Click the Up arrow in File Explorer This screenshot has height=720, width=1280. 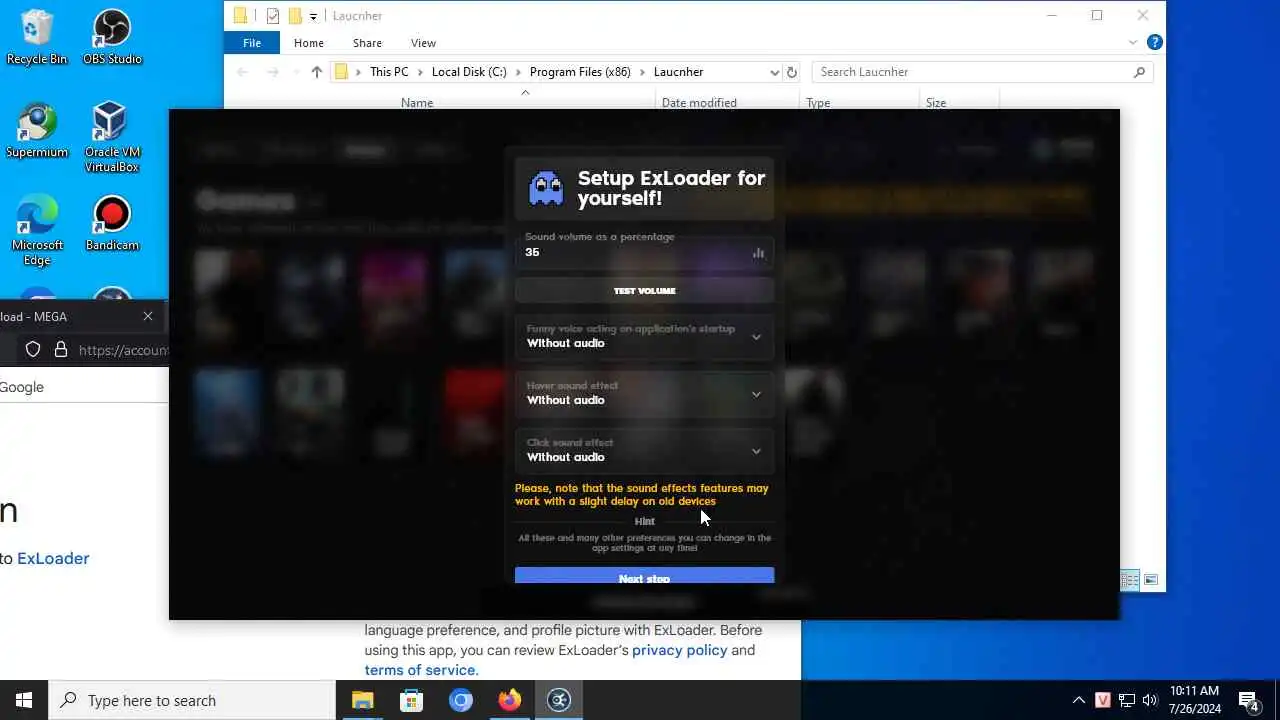(317, 72)
